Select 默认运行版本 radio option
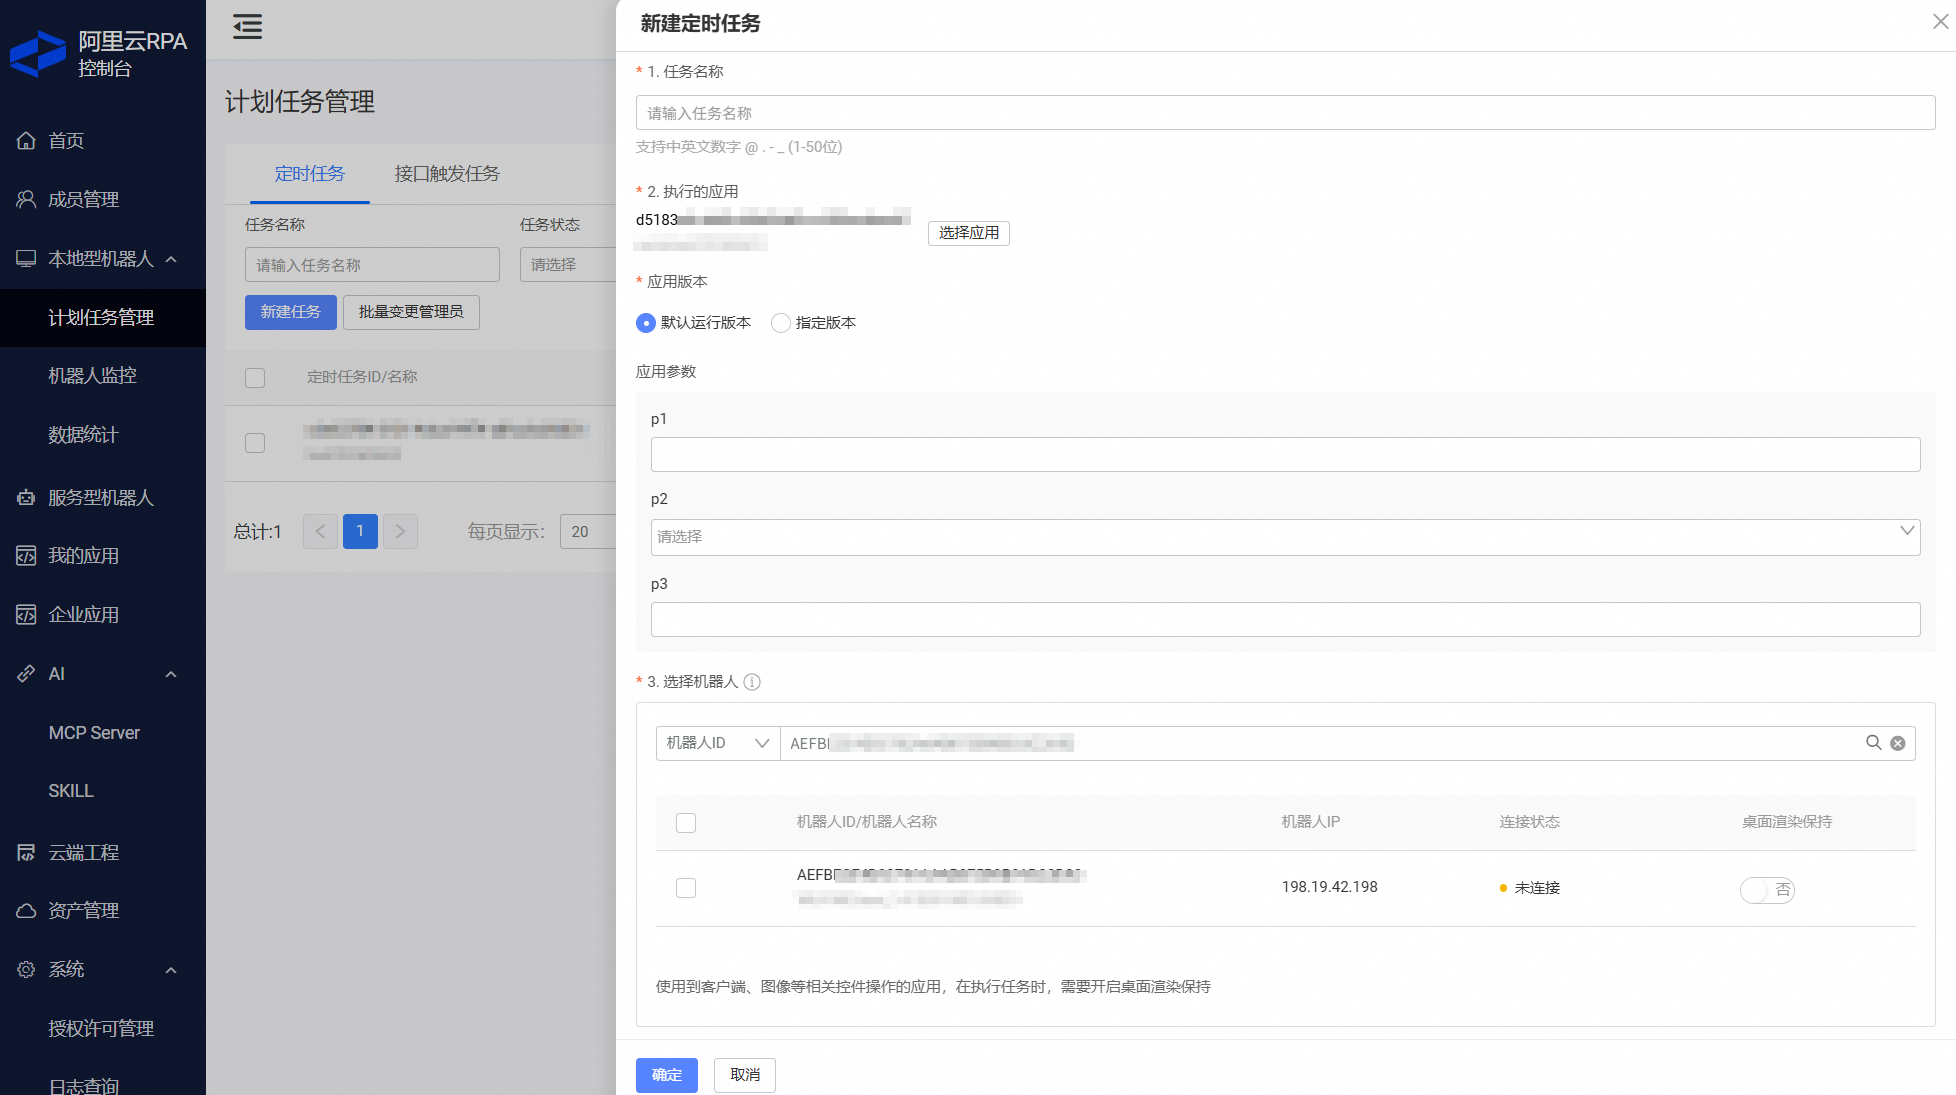 pos(646,323)
